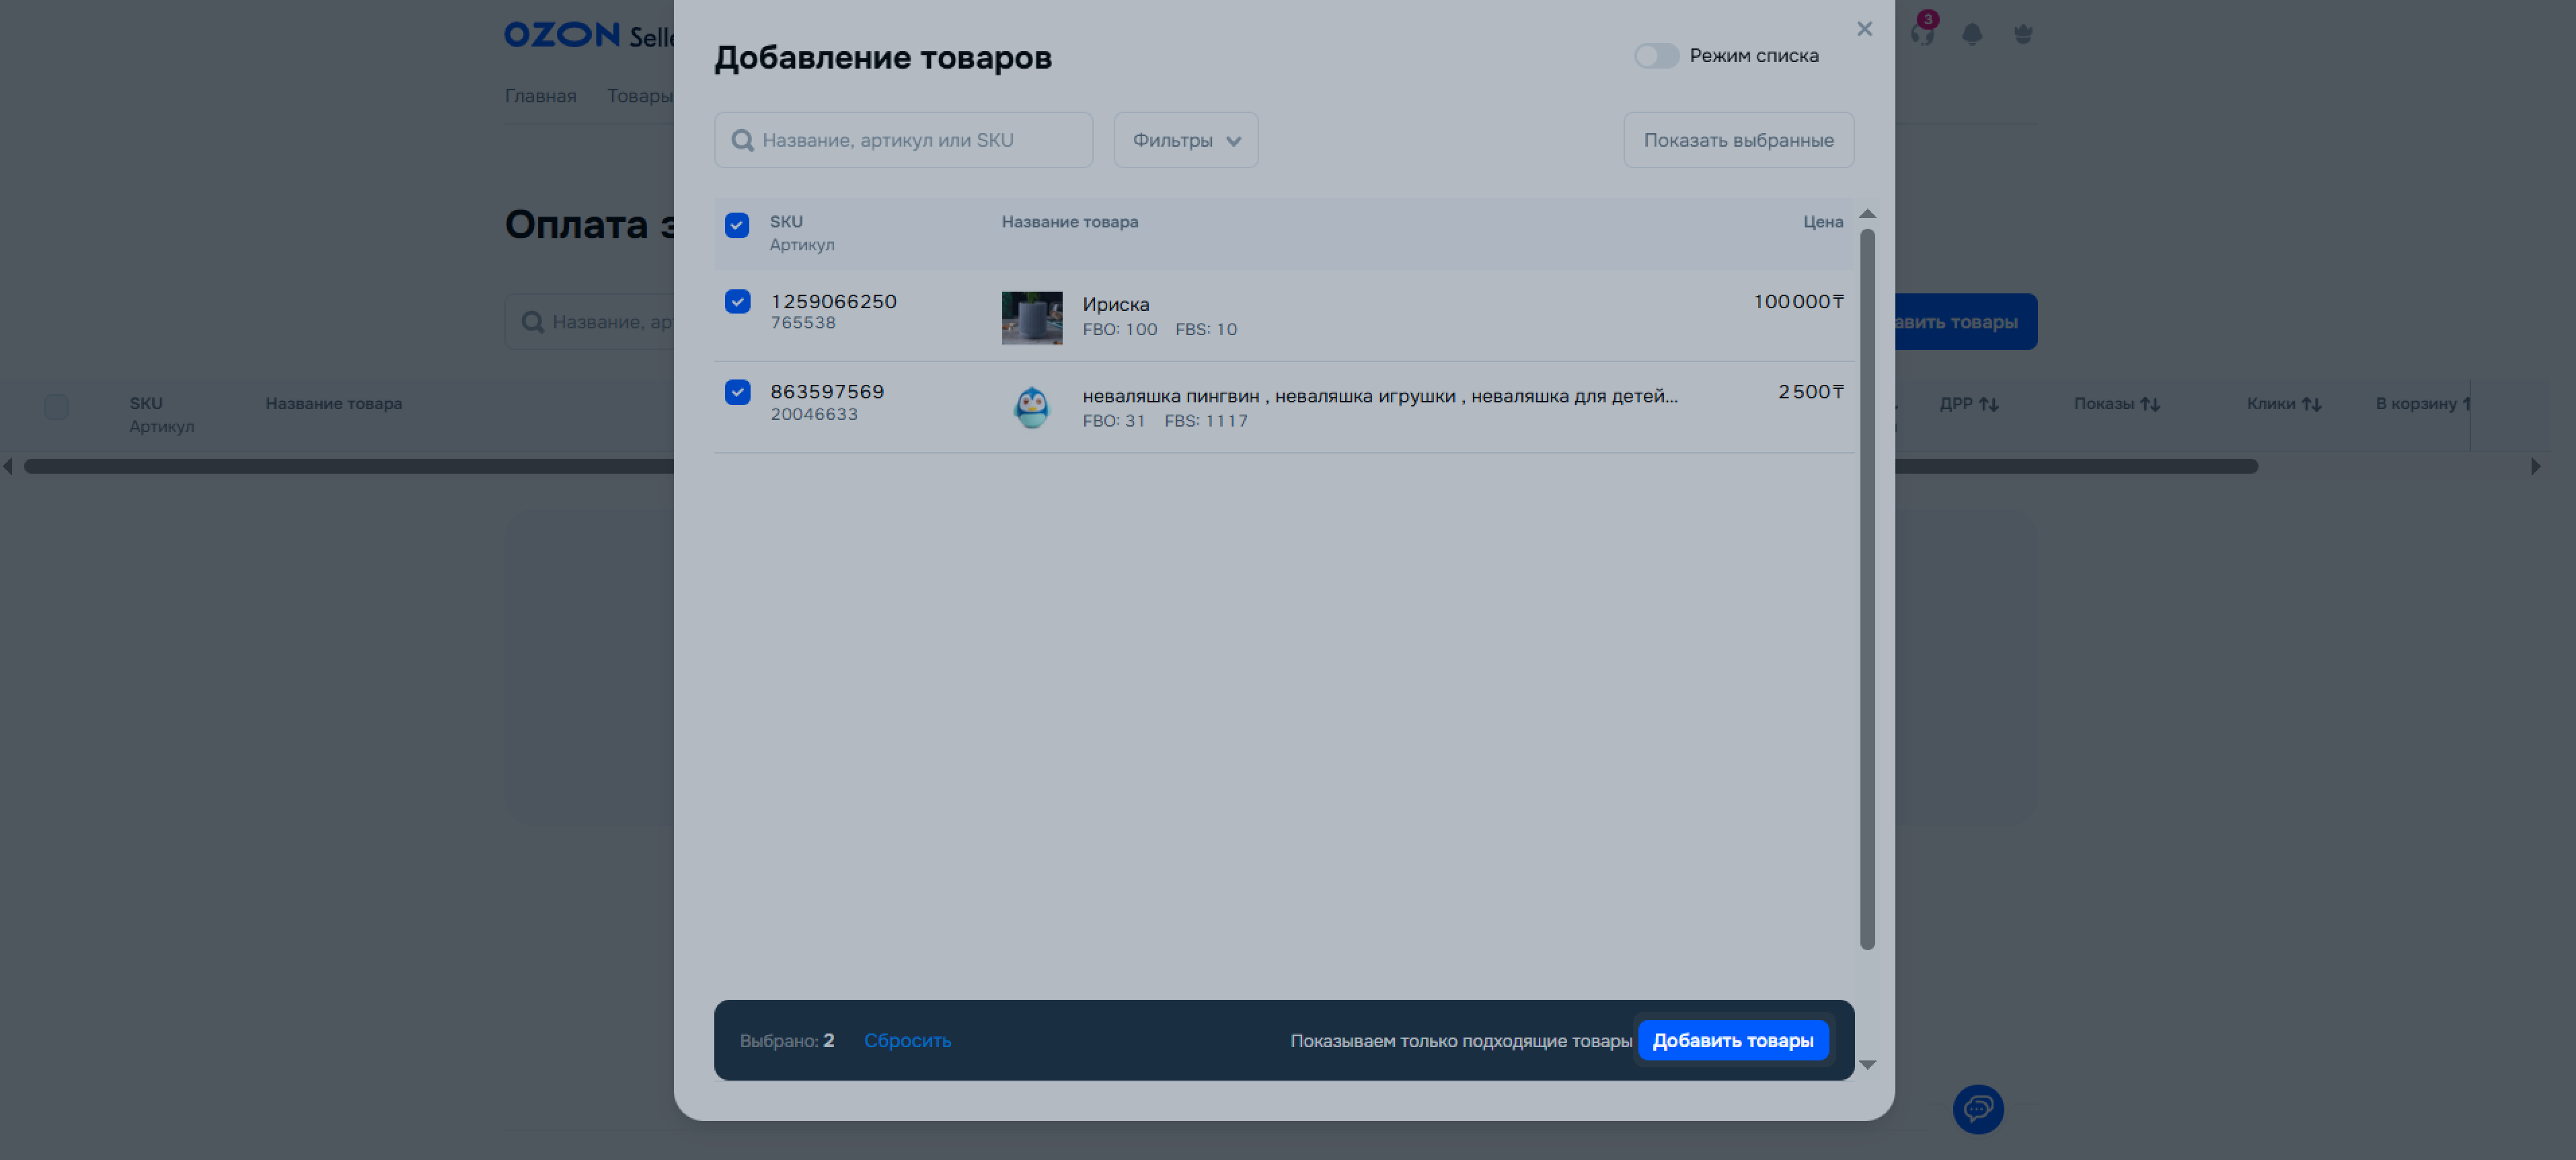
Task: Click Сбросить to reset selection
Action: (x=907, y=1041)
